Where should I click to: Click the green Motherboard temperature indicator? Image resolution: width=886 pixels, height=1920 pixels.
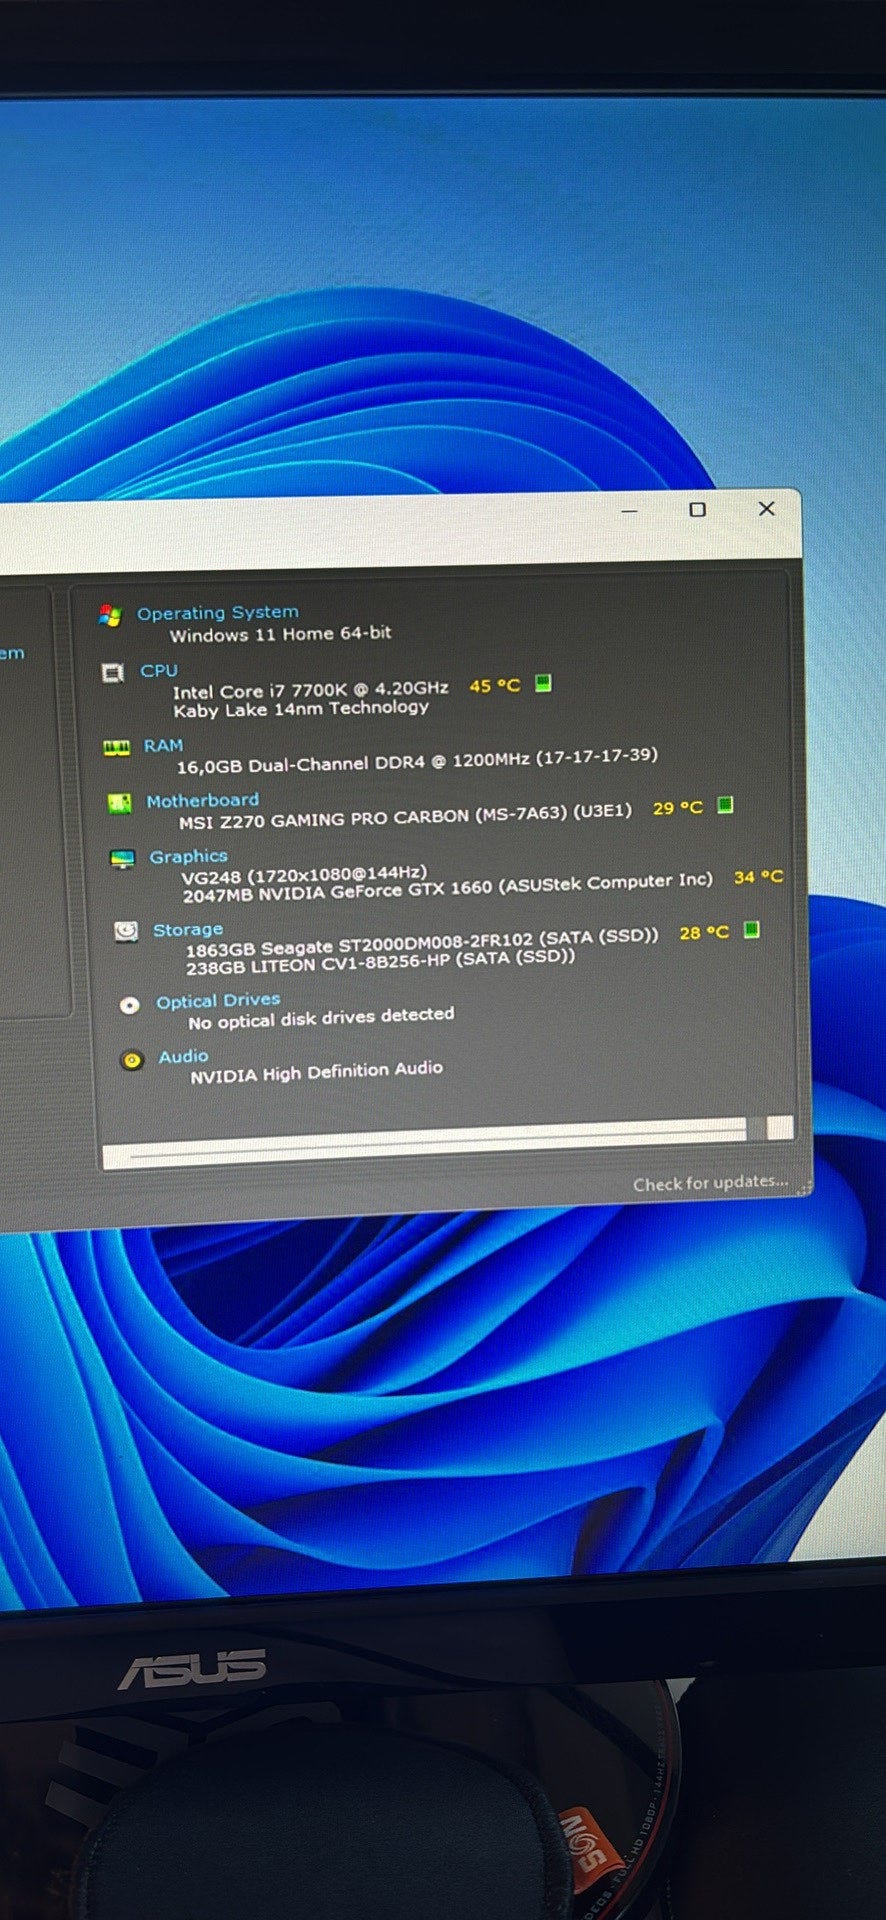coord(726,805)
